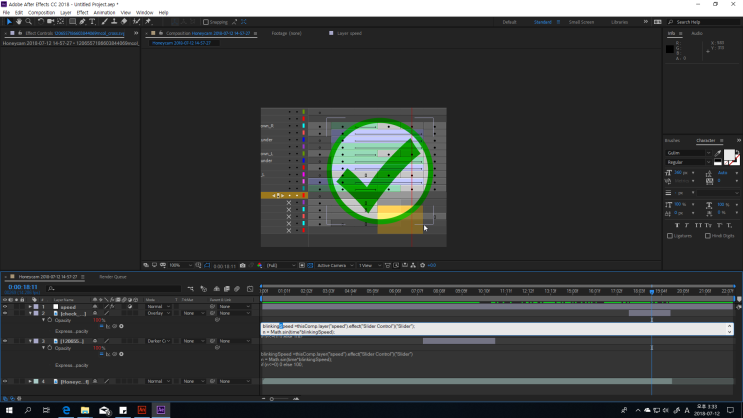Open composition mini-flowchart in timeline
Image resolution: width=743 pixels, height=418 pixels.
coord(190,289)
